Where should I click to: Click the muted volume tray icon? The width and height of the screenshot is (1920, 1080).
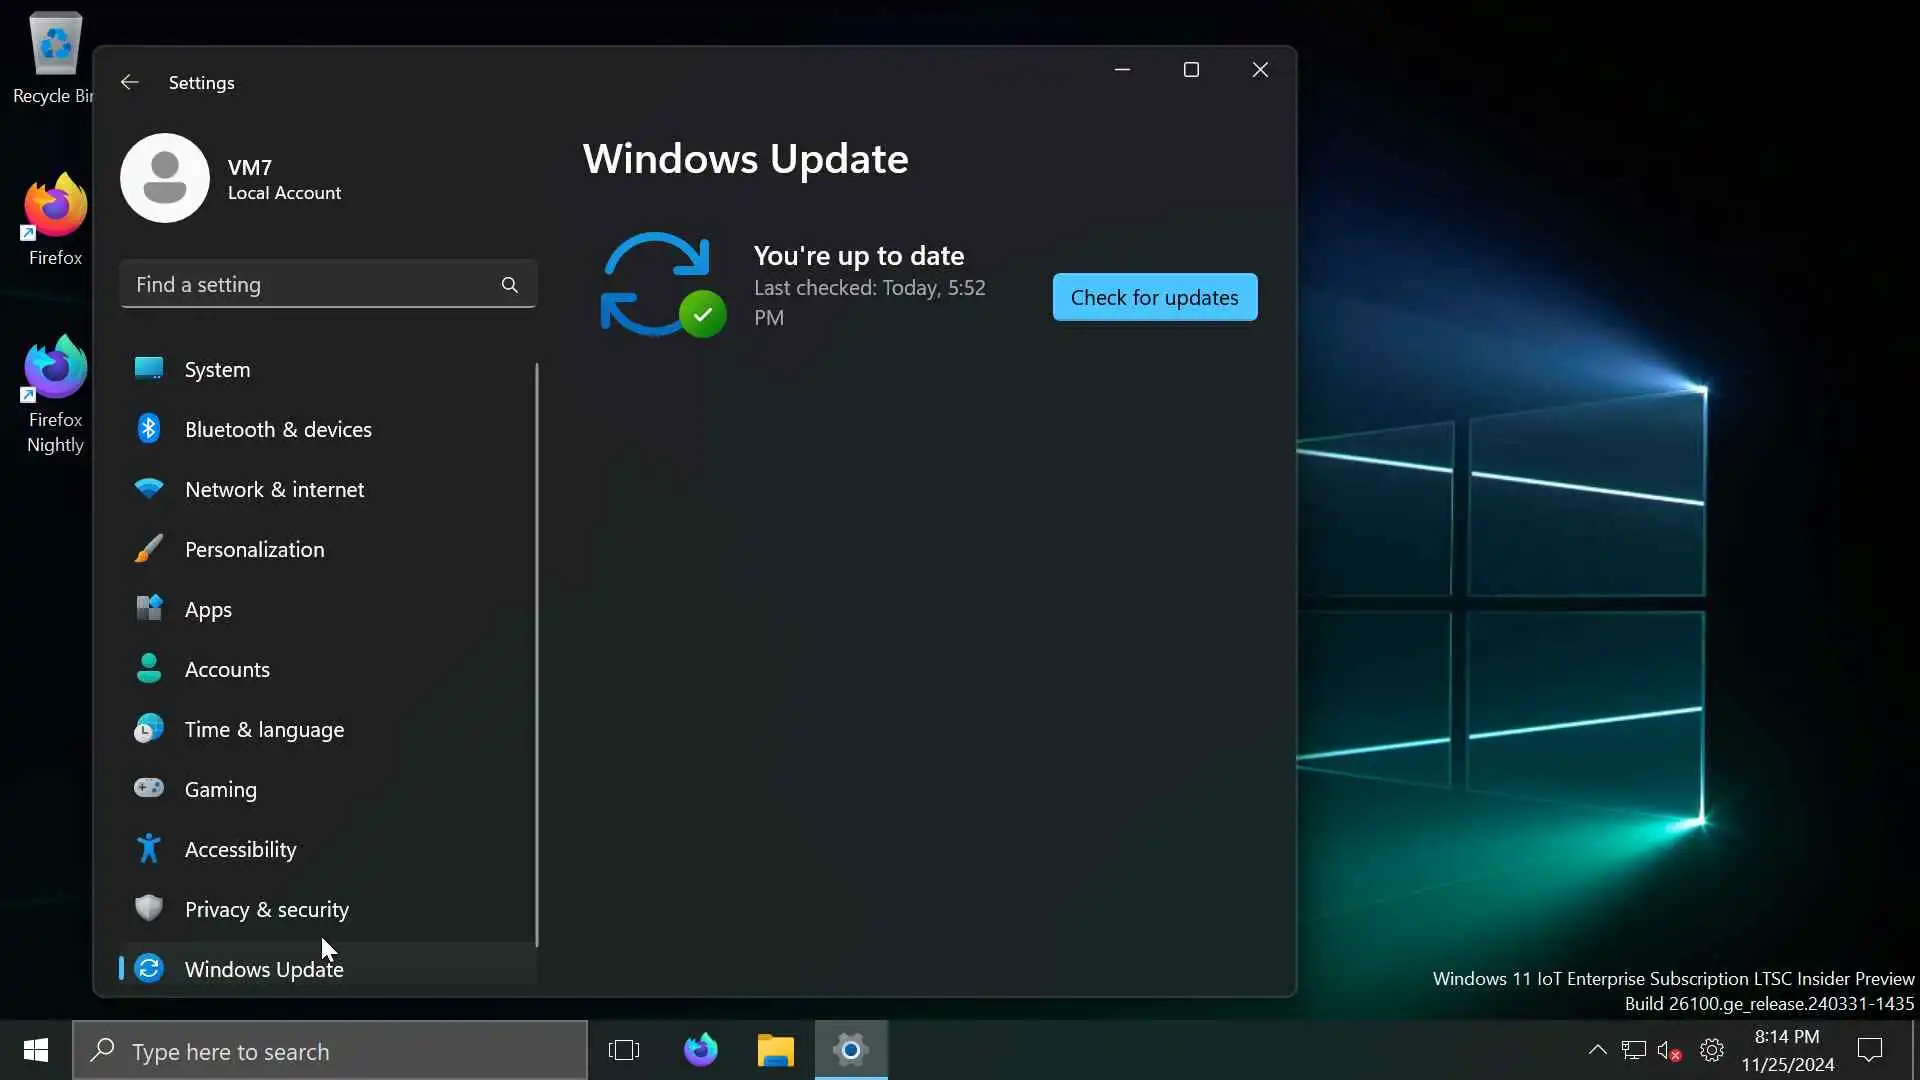coord(1668,1050)
